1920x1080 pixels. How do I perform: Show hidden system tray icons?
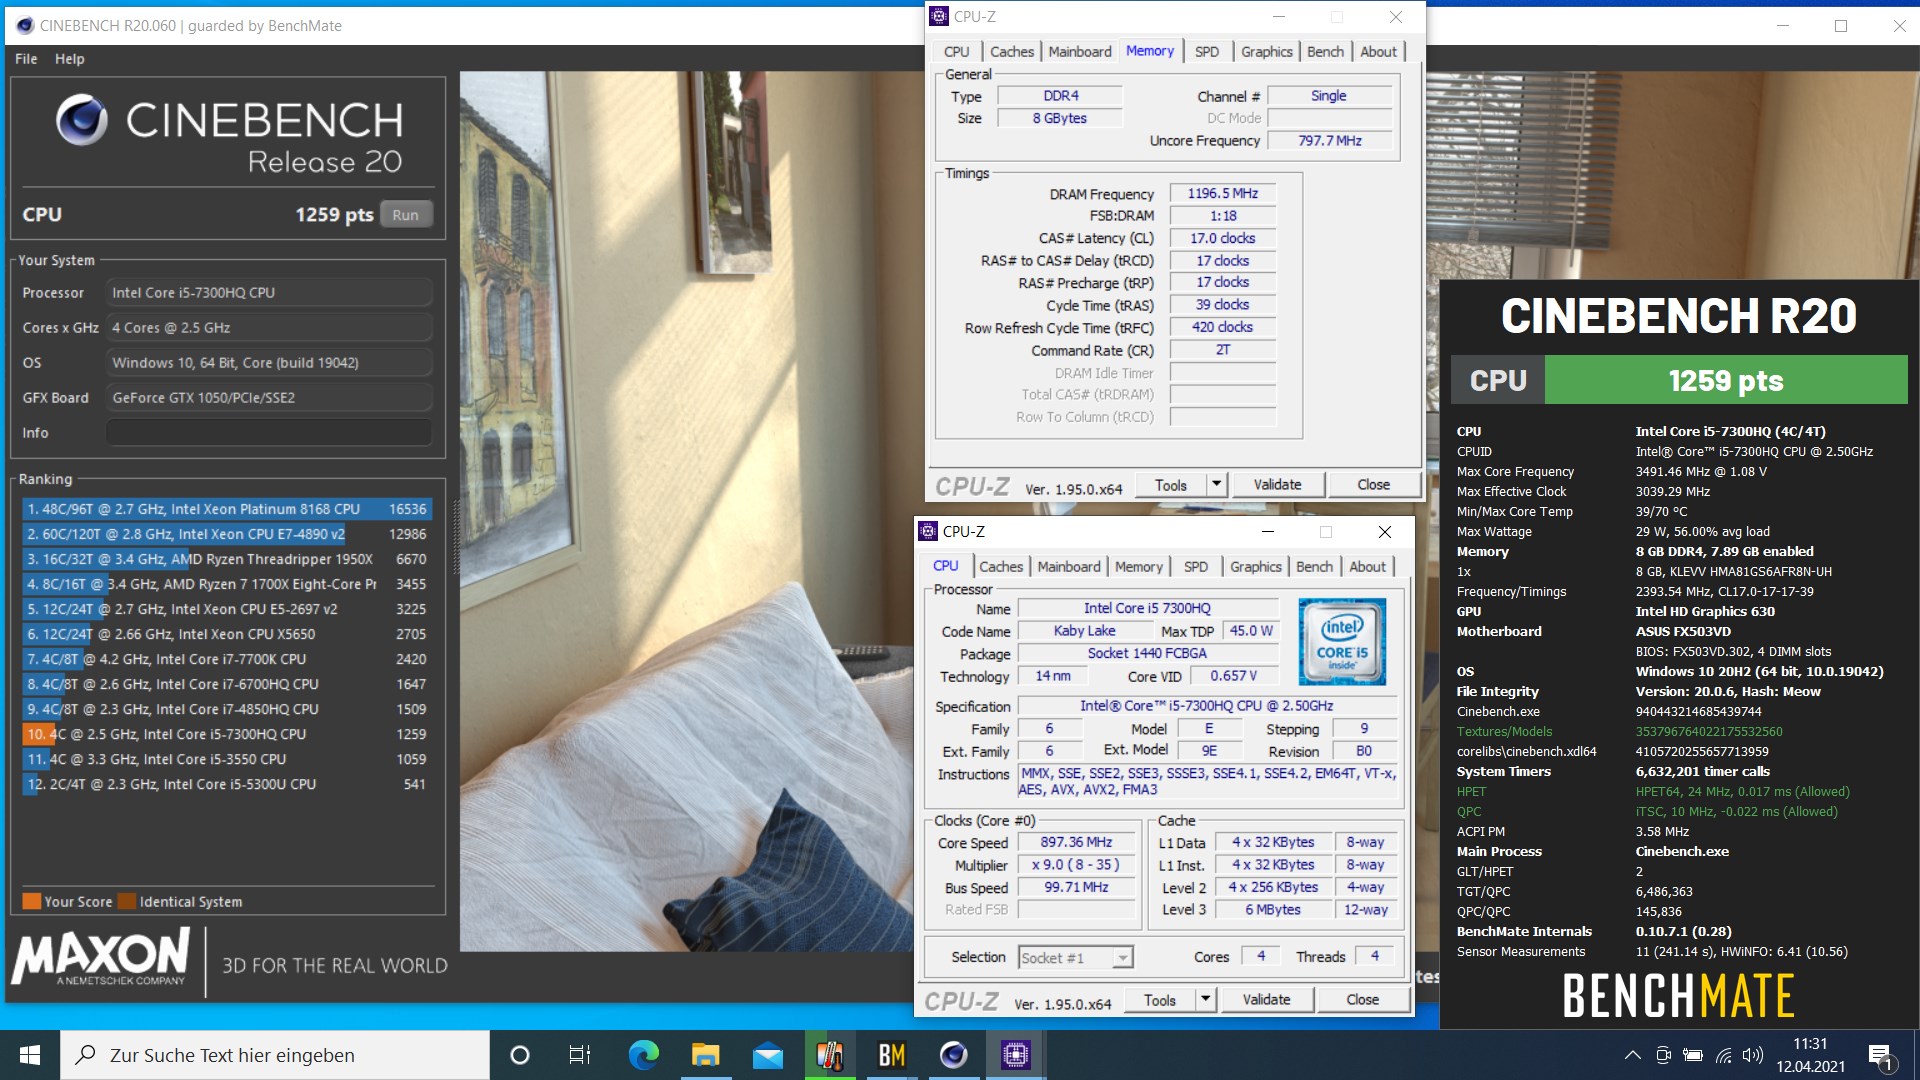tap(1632, 1055)
